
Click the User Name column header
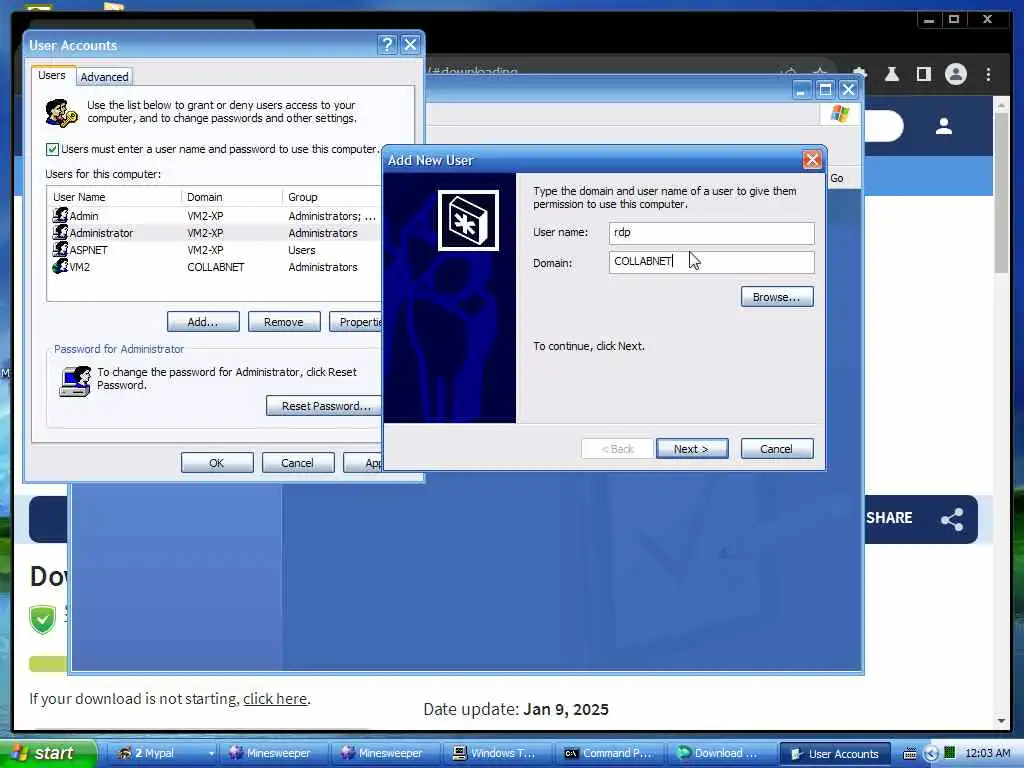[114, 197]
